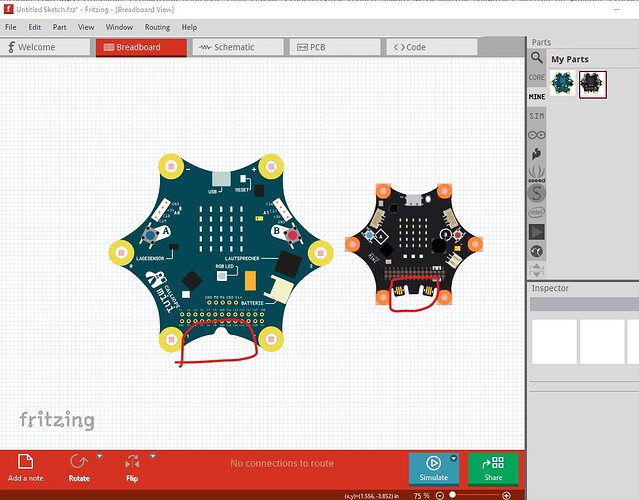The image size is (639, 500).
Task: Open the Routing menu
Action: tap(157, 27)
